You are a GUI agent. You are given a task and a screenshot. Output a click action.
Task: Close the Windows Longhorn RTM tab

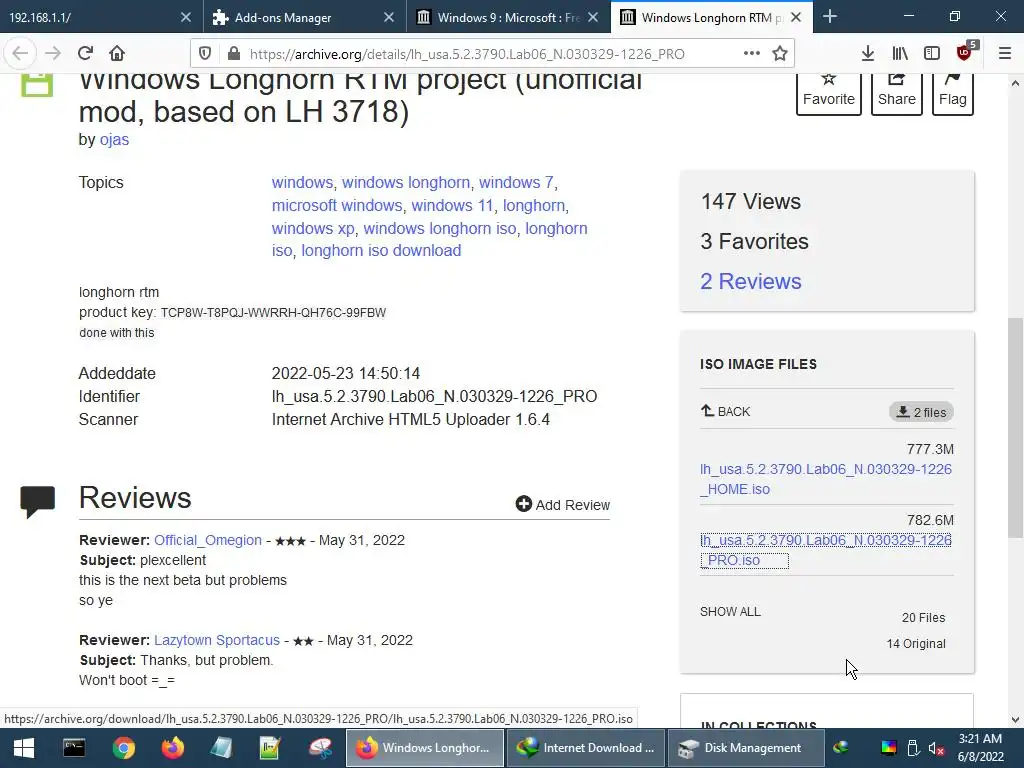[796, 17]
